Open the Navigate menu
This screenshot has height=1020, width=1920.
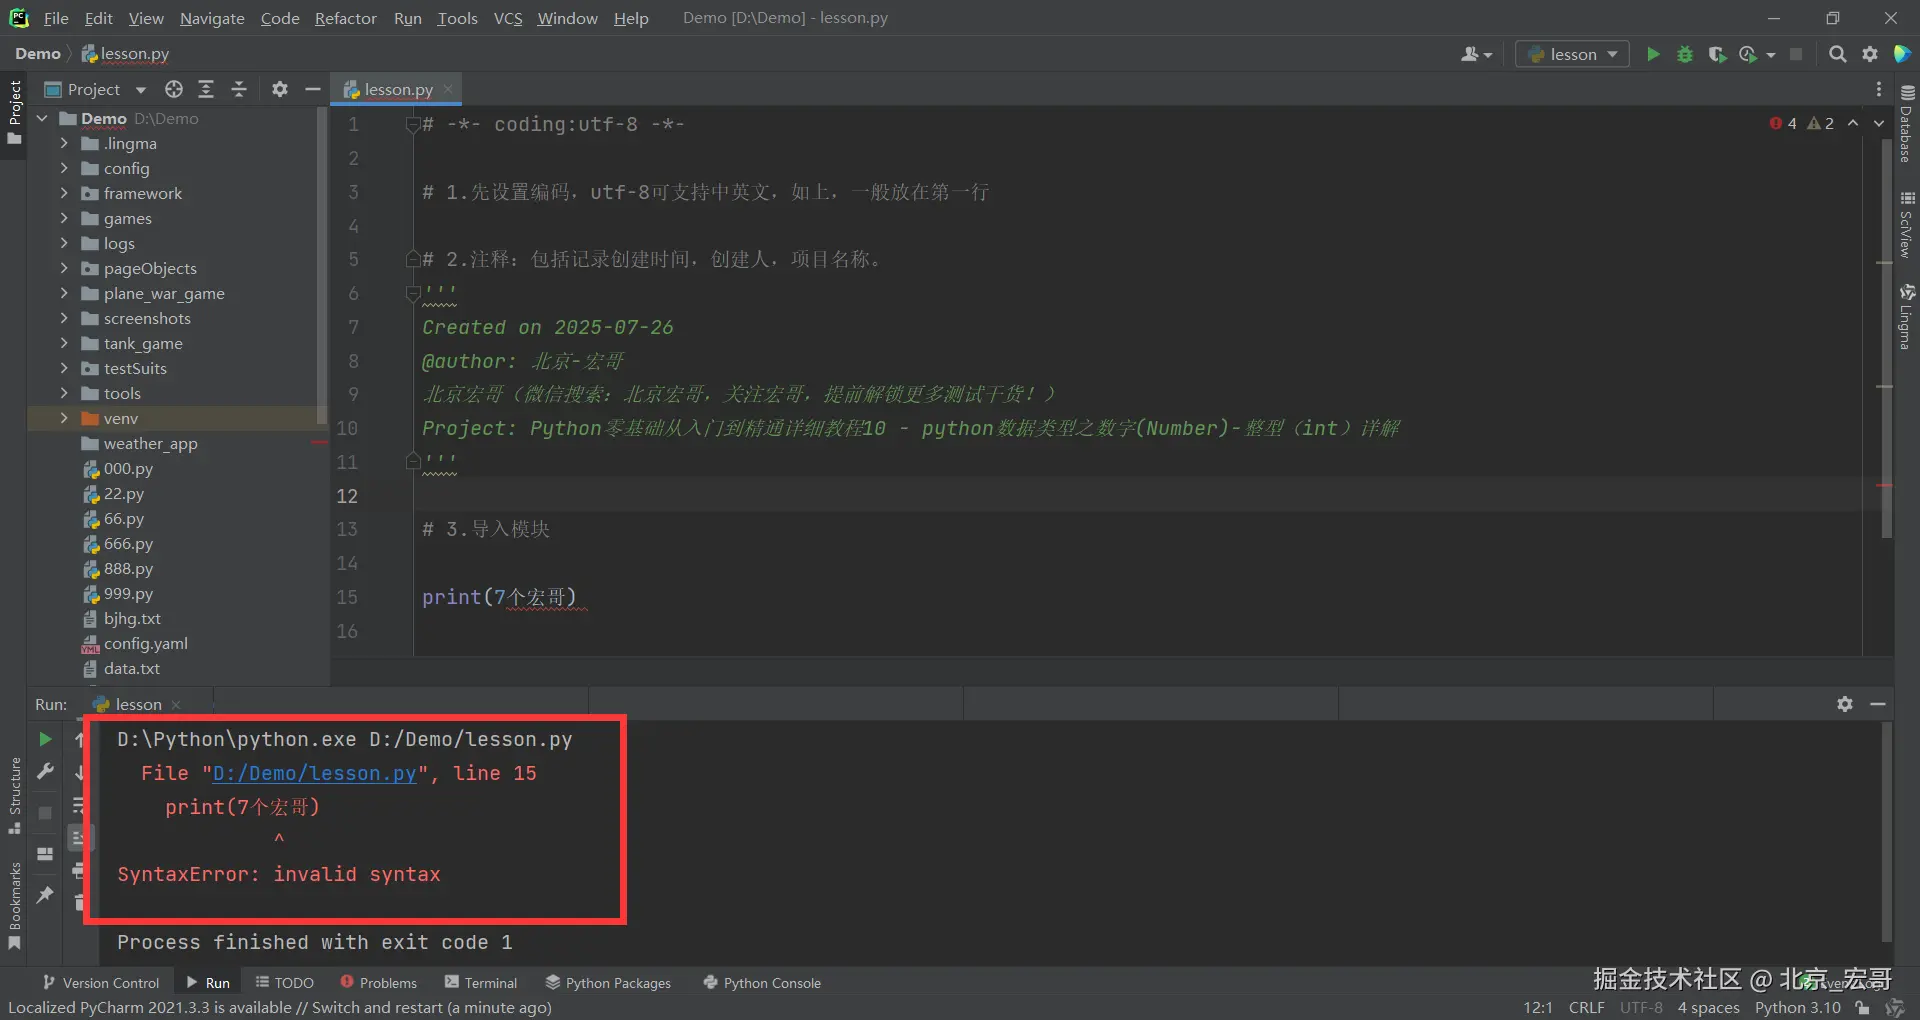point(212,18)
